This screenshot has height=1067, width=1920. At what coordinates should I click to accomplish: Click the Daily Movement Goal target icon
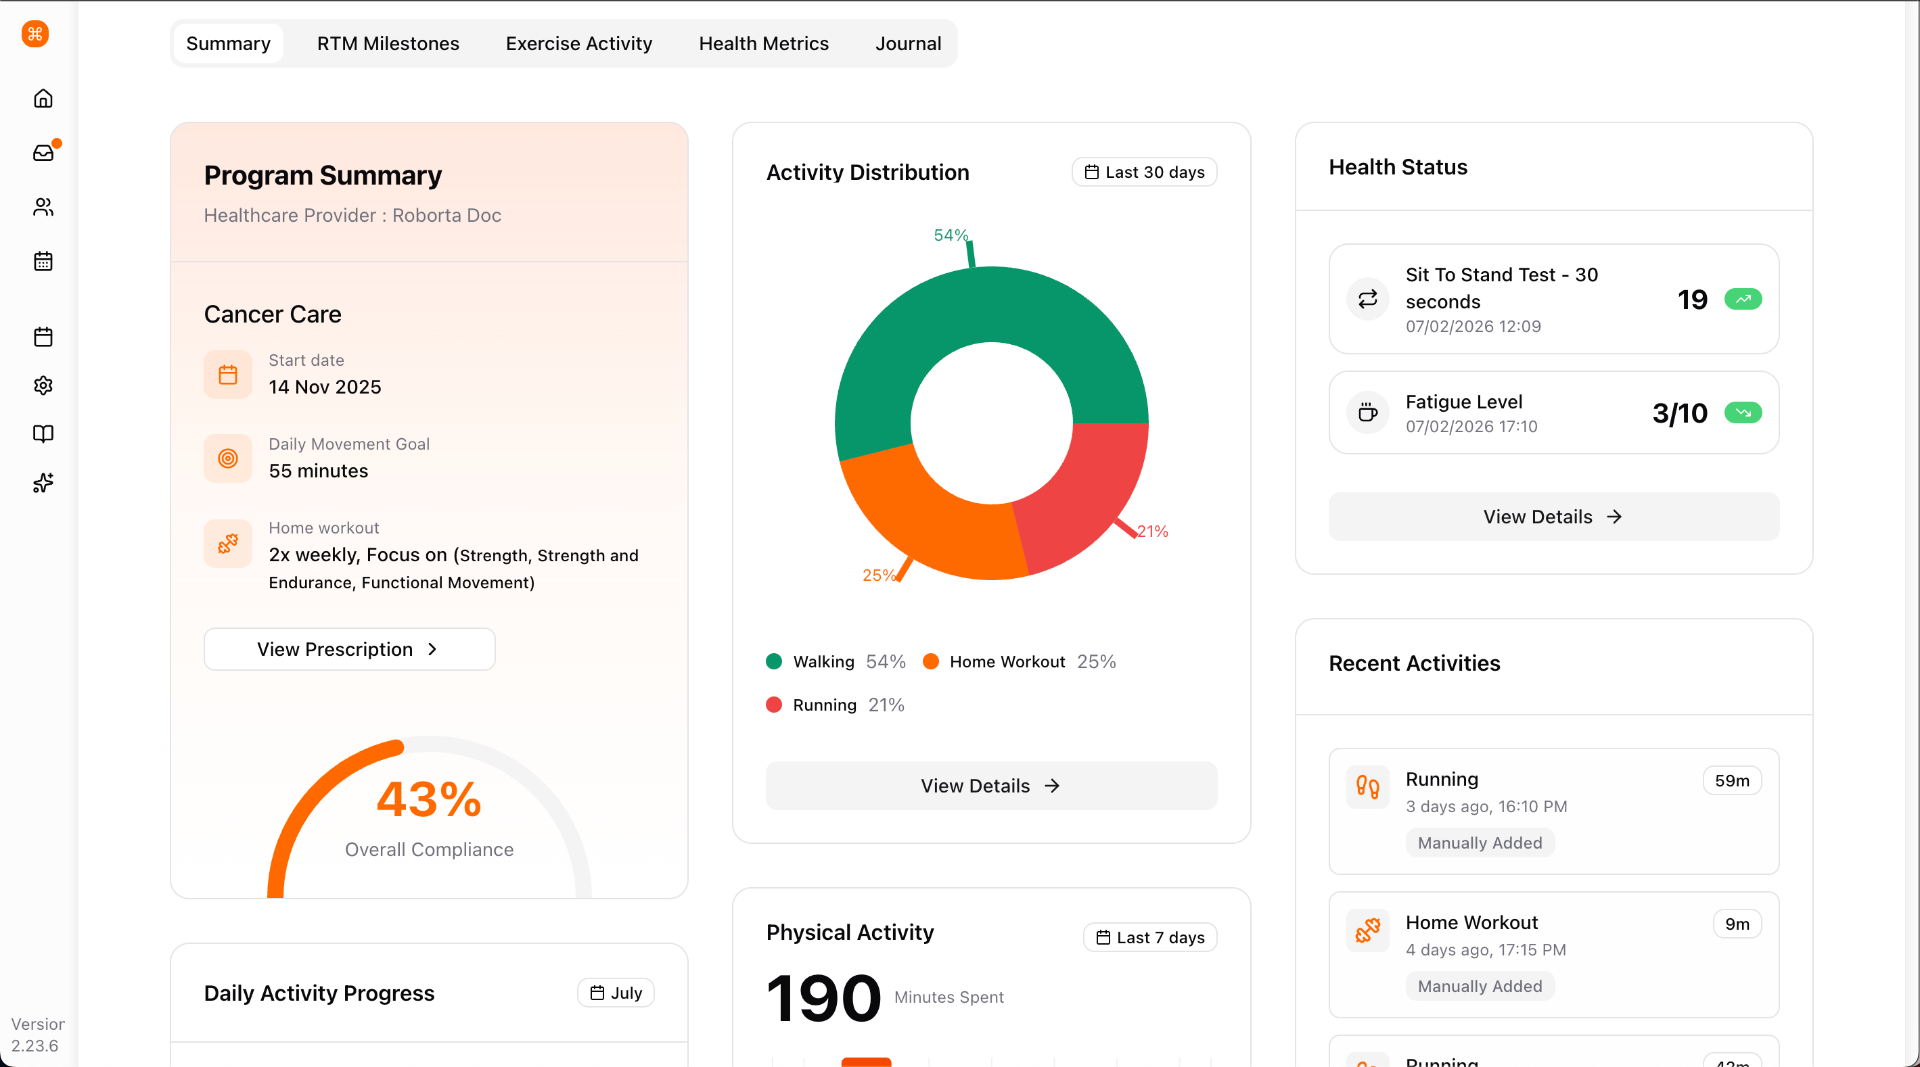[x=228, y=459]
